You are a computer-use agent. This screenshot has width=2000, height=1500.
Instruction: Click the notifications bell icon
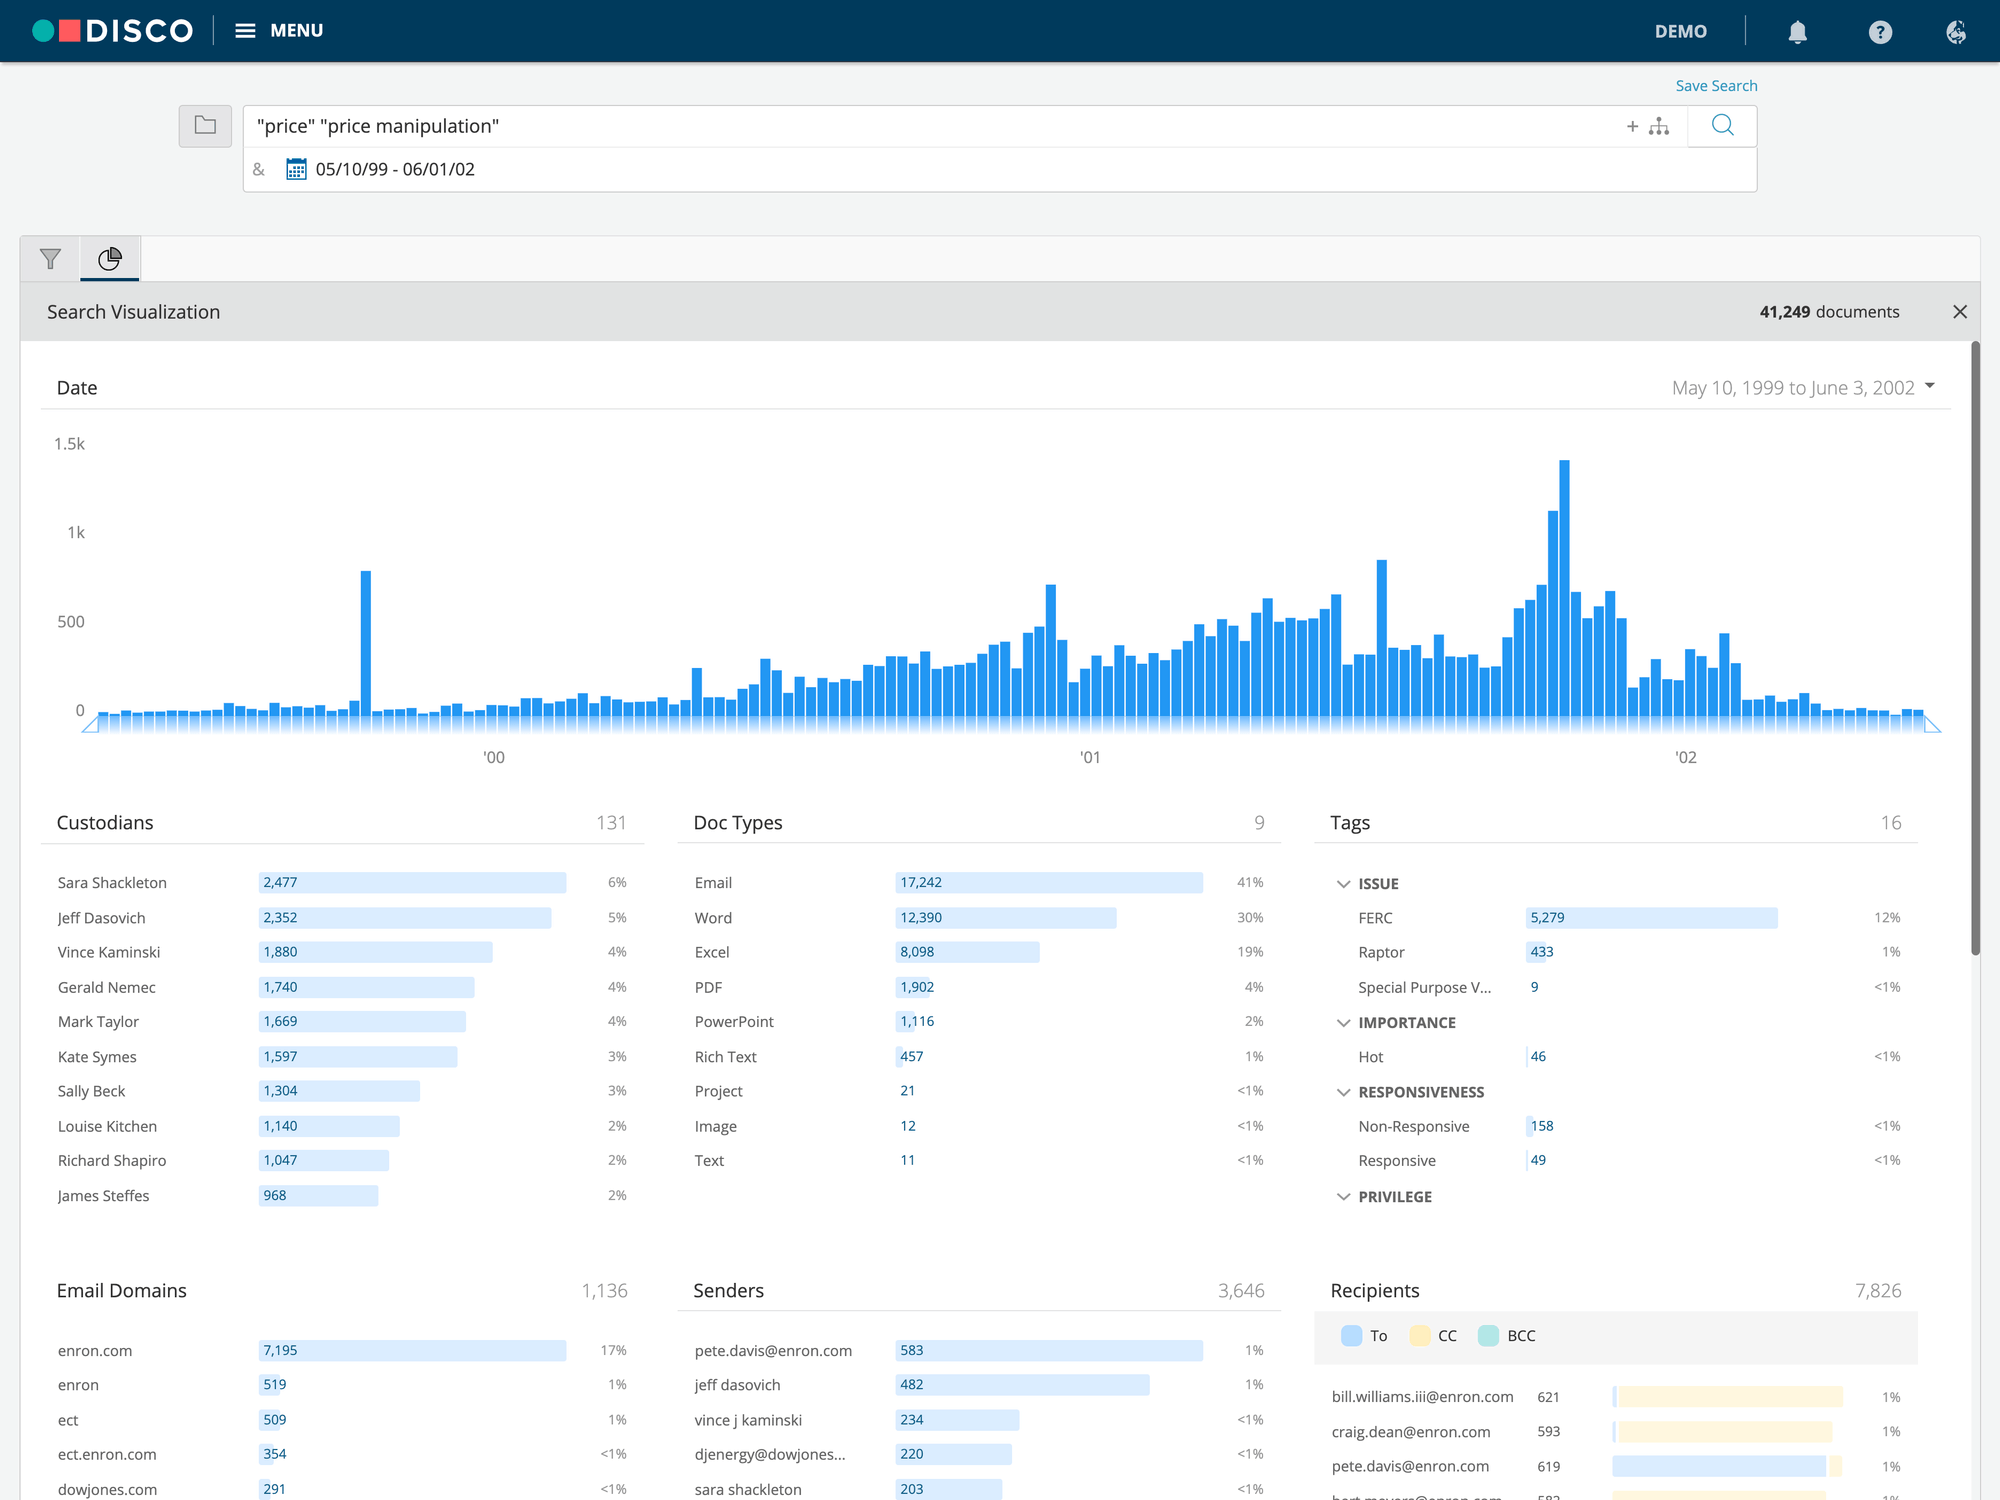click(1797, 32)
